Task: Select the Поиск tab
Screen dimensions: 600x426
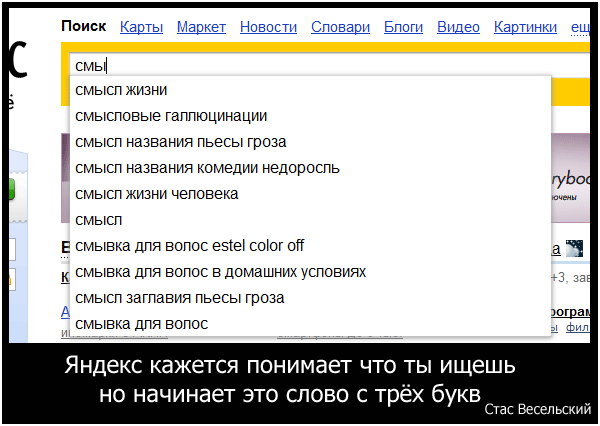Action: pos(83,26)
